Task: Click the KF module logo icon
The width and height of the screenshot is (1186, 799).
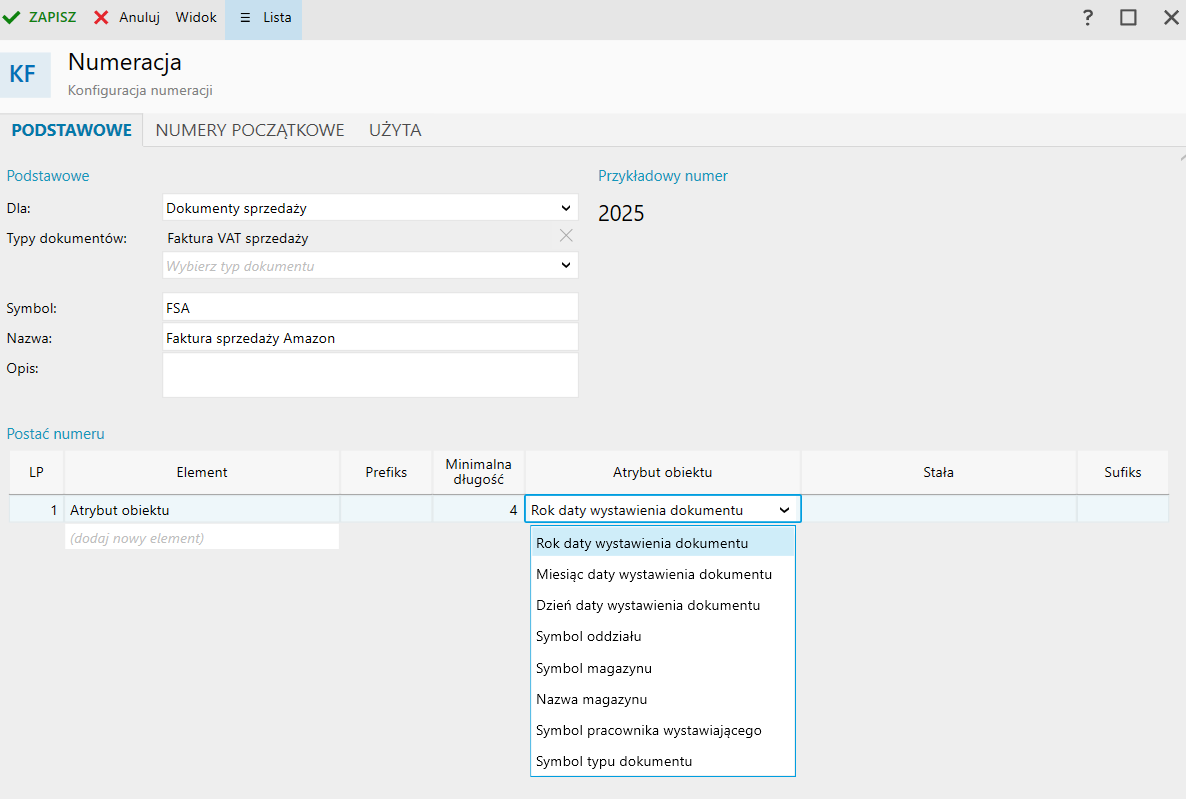Action: click(x=24, y=75)
